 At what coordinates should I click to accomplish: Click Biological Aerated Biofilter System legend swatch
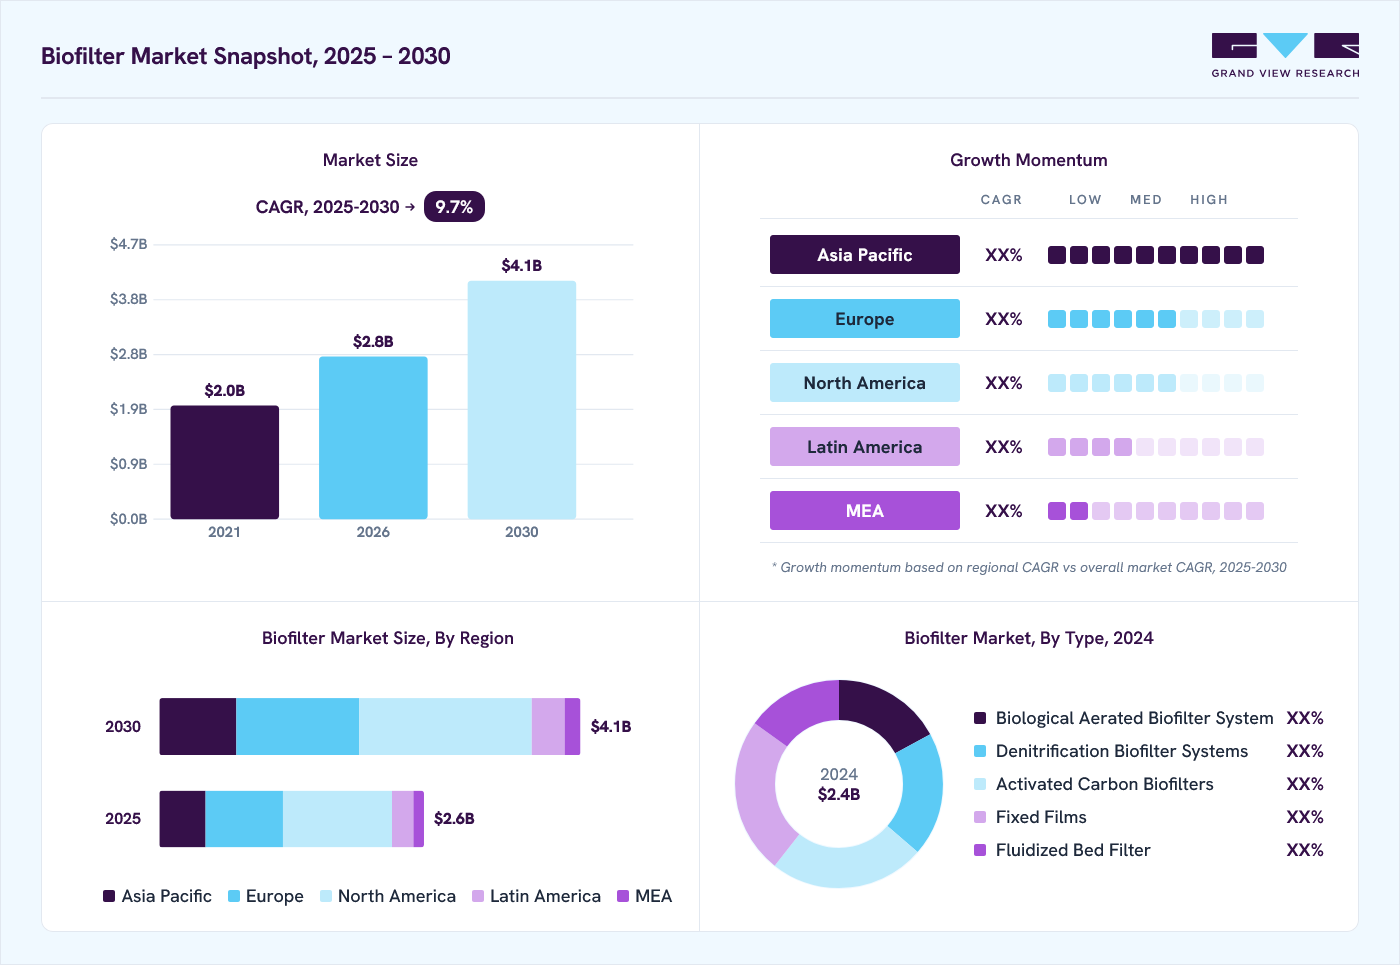[x=980, y=718]
